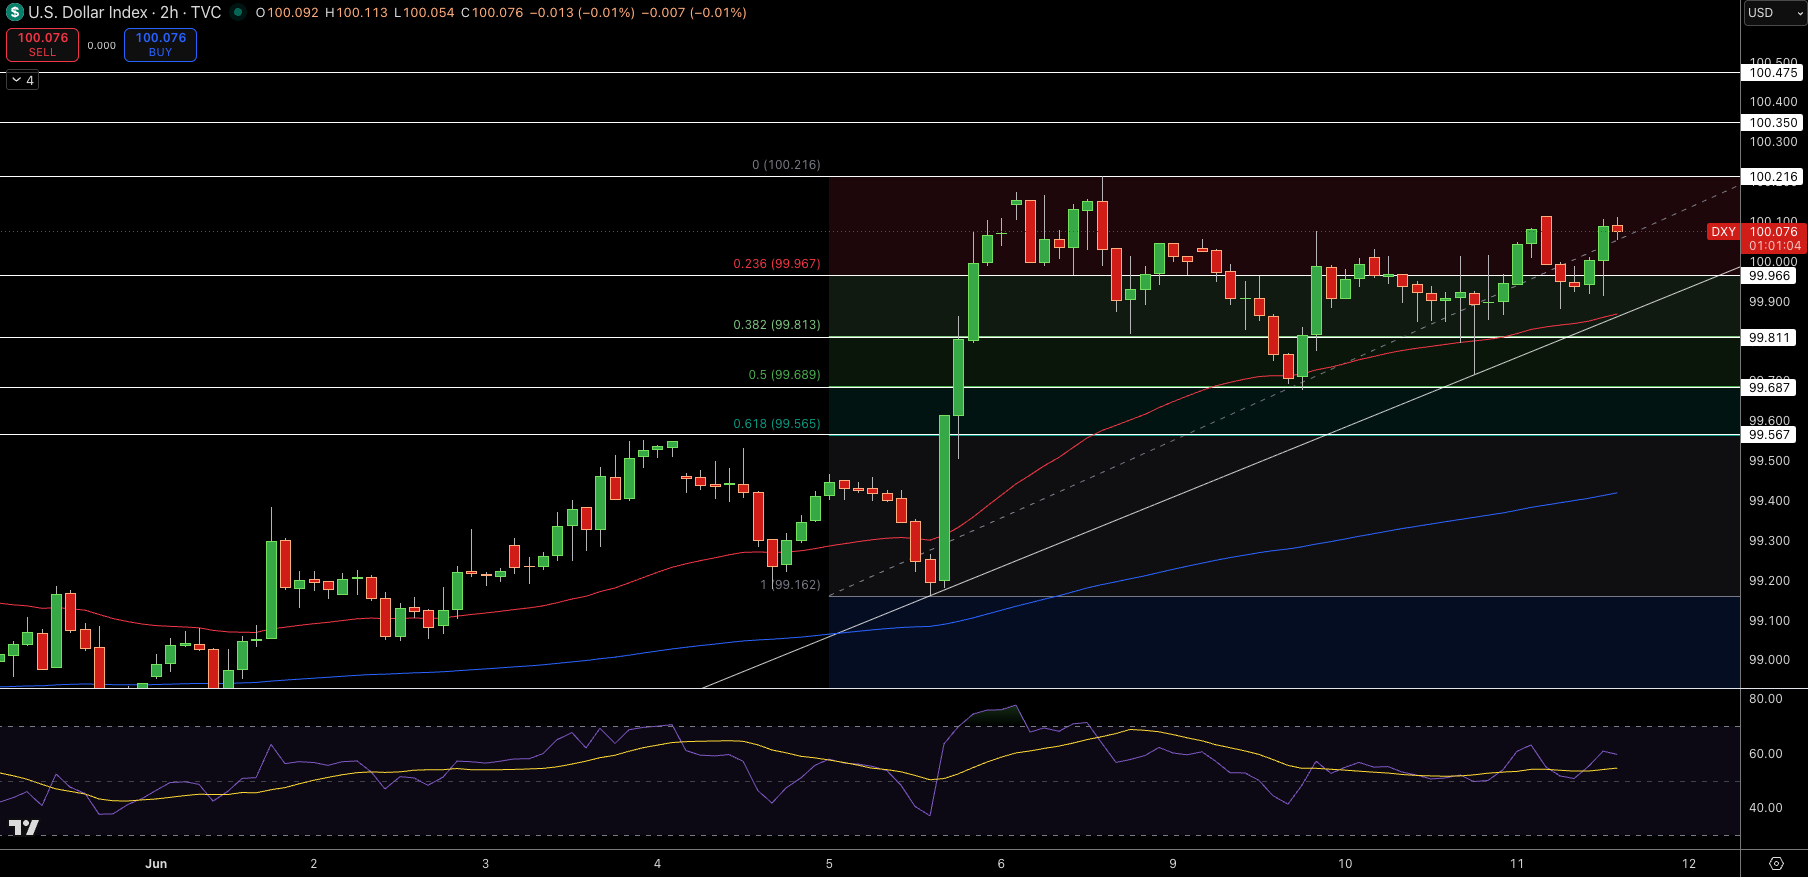The height and width of the screenshot is (877, 1808).
Task: Select the Fibonacci 0.5 (99.689) label
Action: click(784, 375)
